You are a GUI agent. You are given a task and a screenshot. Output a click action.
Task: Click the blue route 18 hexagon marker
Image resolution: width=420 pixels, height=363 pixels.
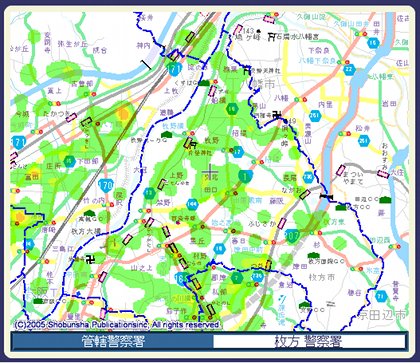coord(219,248)
